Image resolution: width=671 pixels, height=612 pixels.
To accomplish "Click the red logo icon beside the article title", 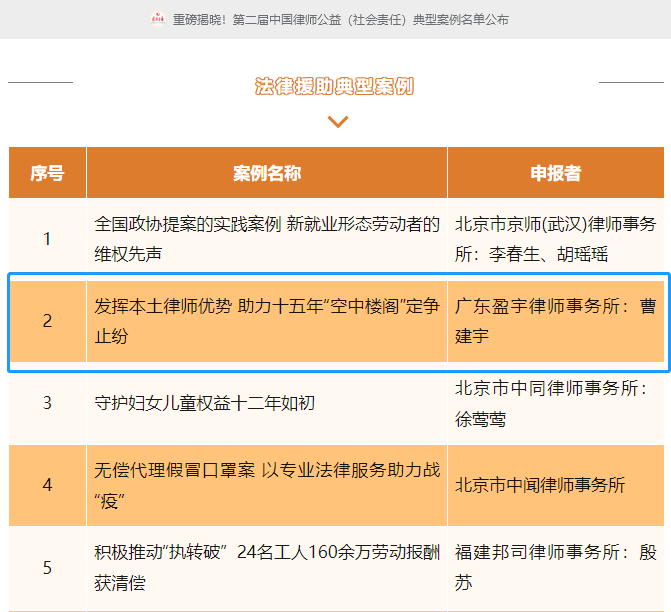I will [x=158, y=19].
